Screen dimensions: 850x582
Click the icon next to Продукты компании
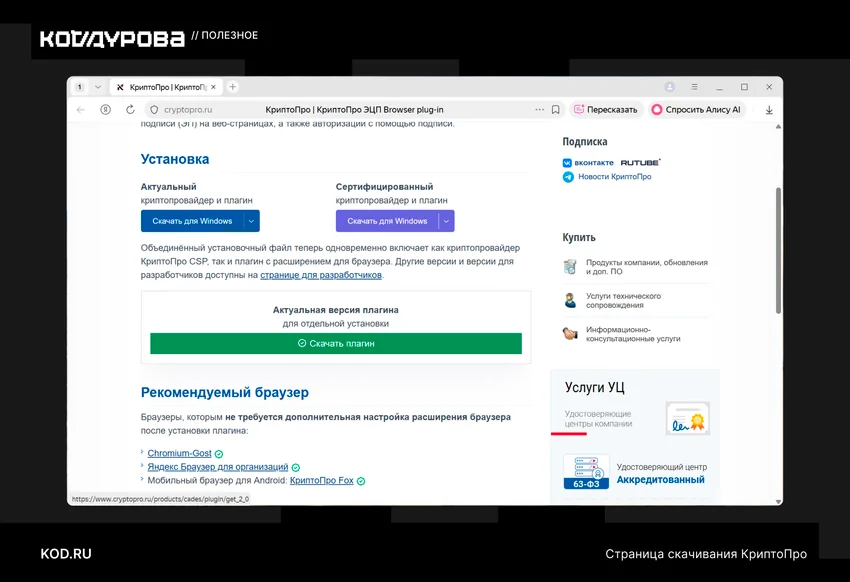tap(570, 267)
